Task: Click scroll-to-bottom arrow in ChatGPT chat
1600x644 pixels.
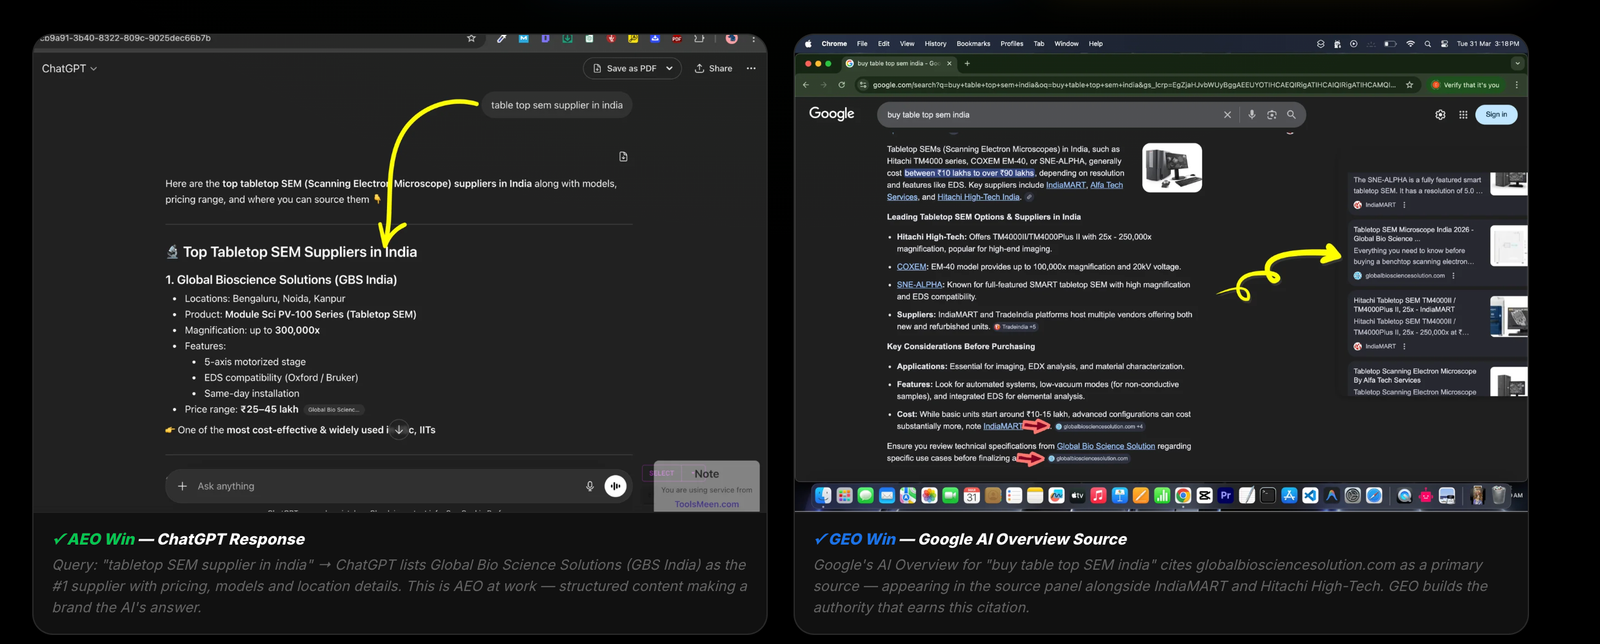Action: point(399,430)
